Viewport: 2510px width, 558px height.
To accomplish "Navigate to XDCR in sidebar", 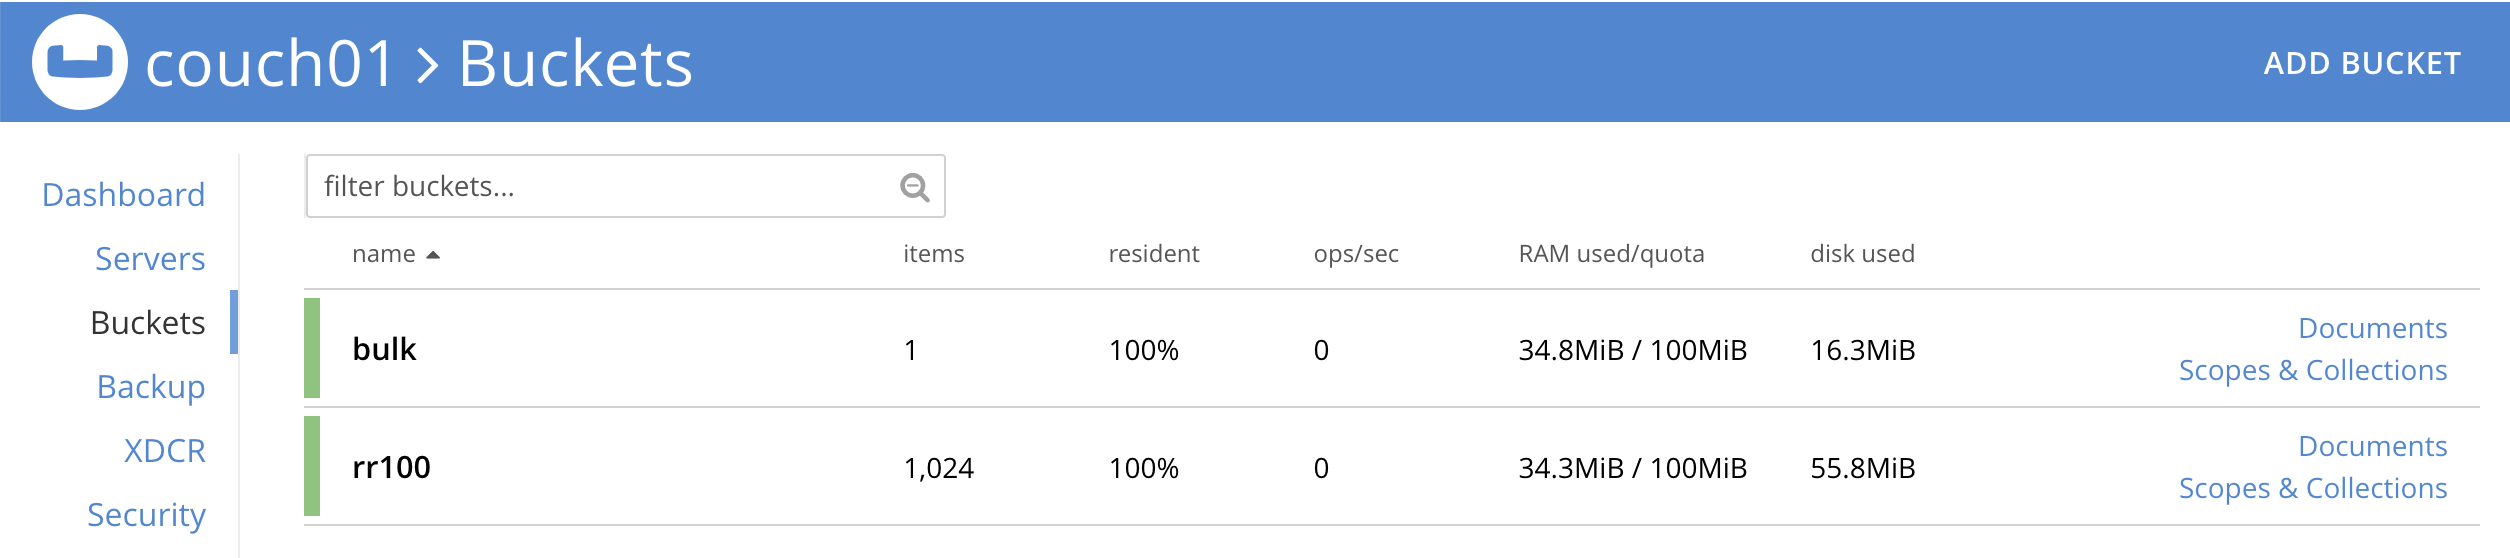I will [x=164, y=451].
